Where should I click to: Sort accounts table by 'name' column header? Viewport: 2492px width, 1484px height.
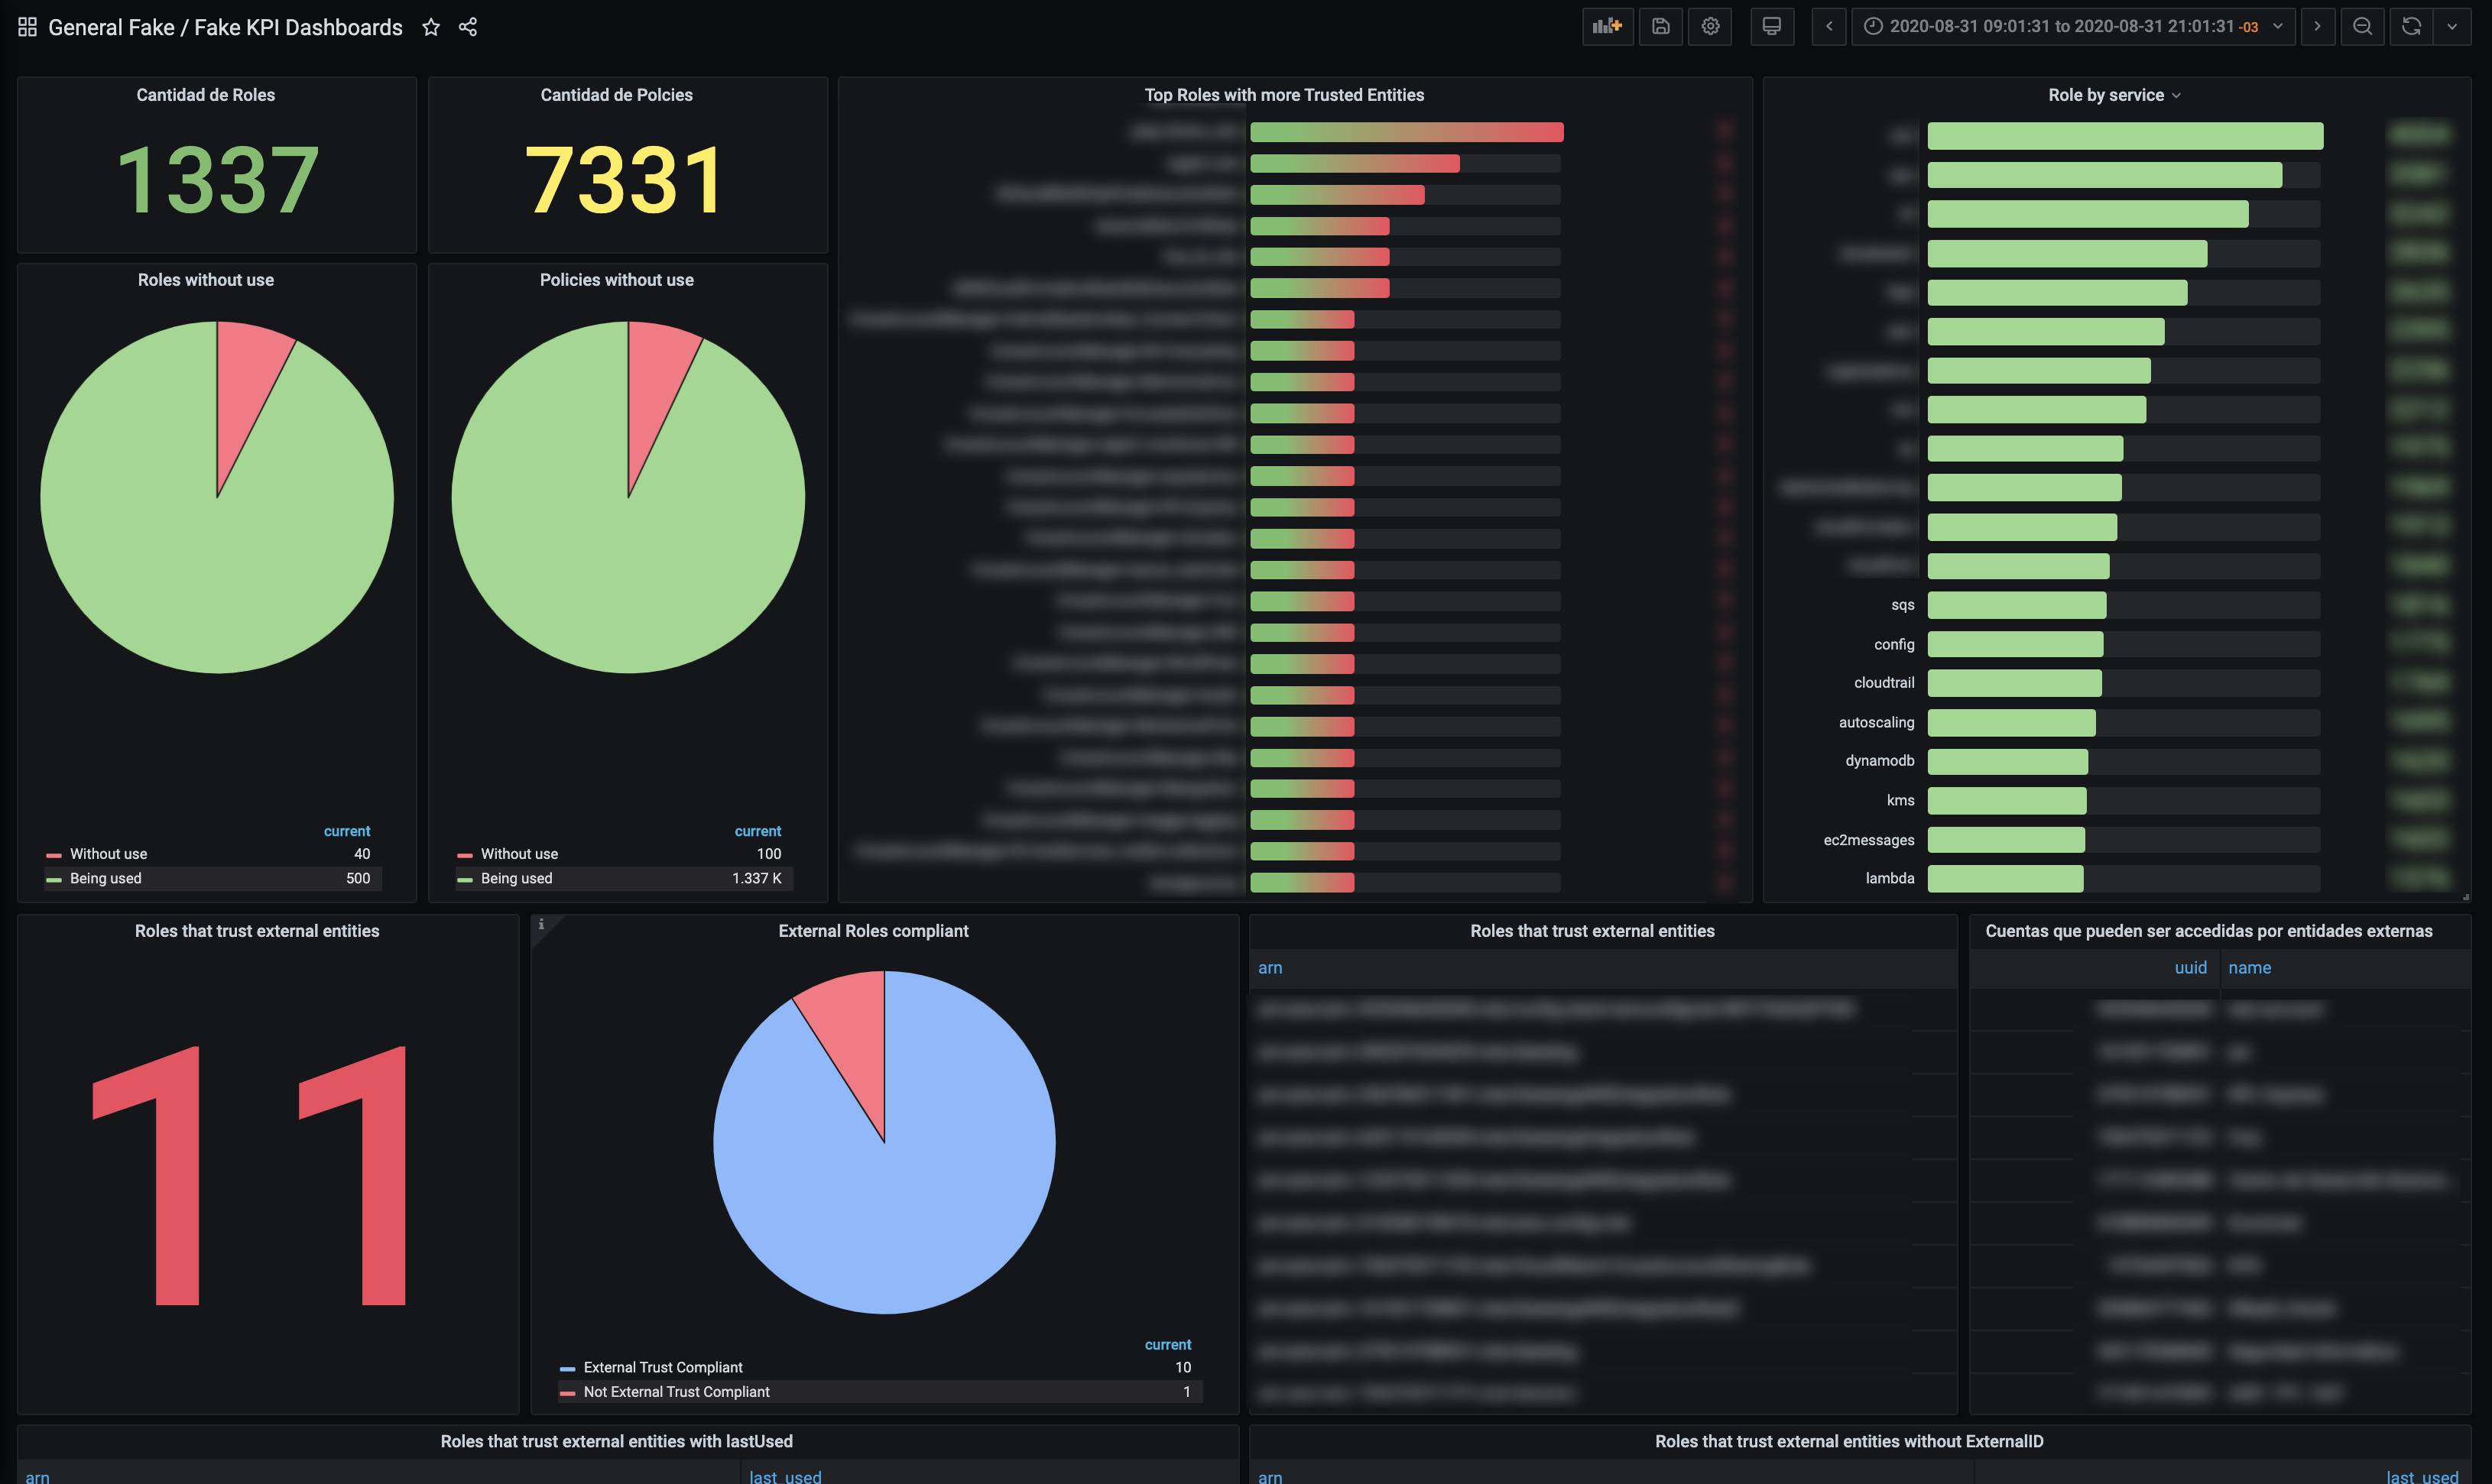pos(2249,967)
